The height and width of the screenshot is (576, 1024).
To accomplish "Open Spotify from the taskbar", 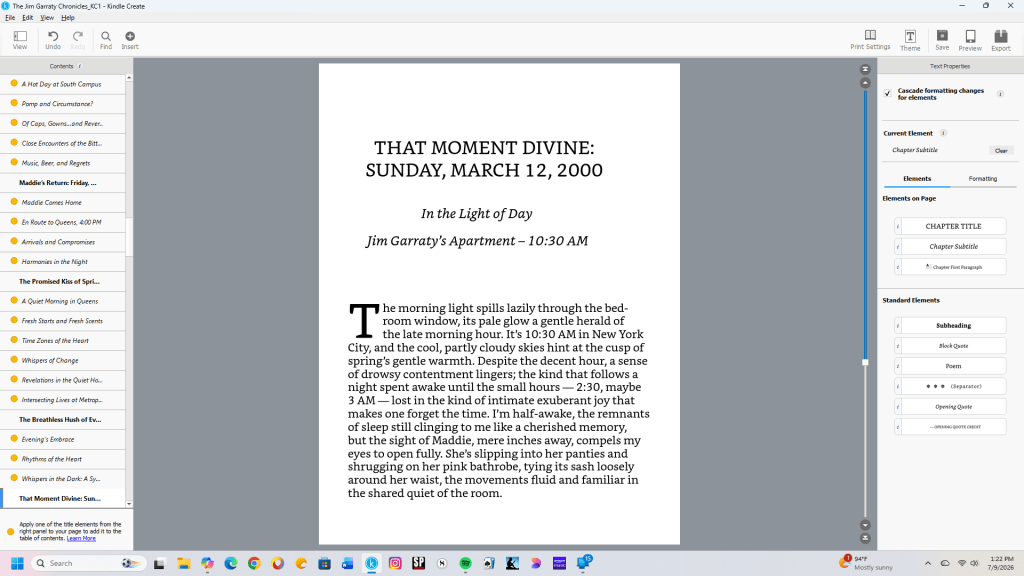I will click(x=466, y=563).
